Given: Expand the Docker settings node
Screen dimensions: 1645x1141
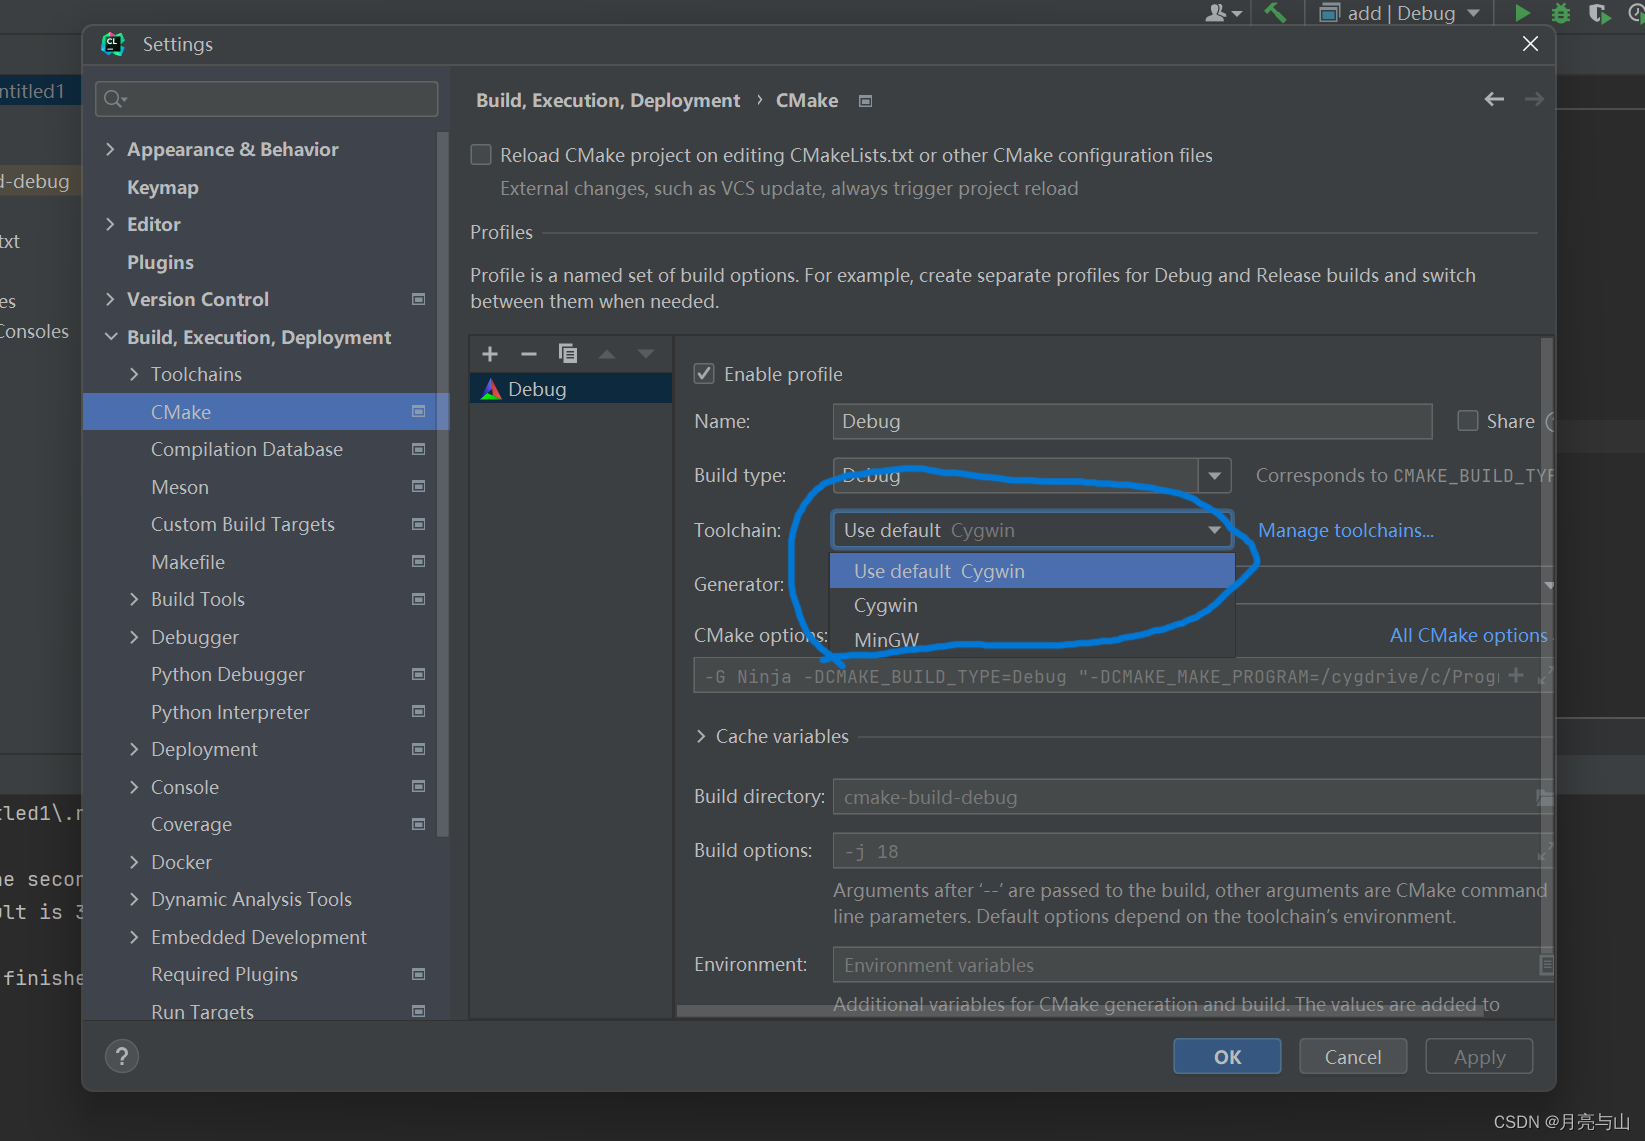Looking at the screenshot, I should tap(134, 862).
